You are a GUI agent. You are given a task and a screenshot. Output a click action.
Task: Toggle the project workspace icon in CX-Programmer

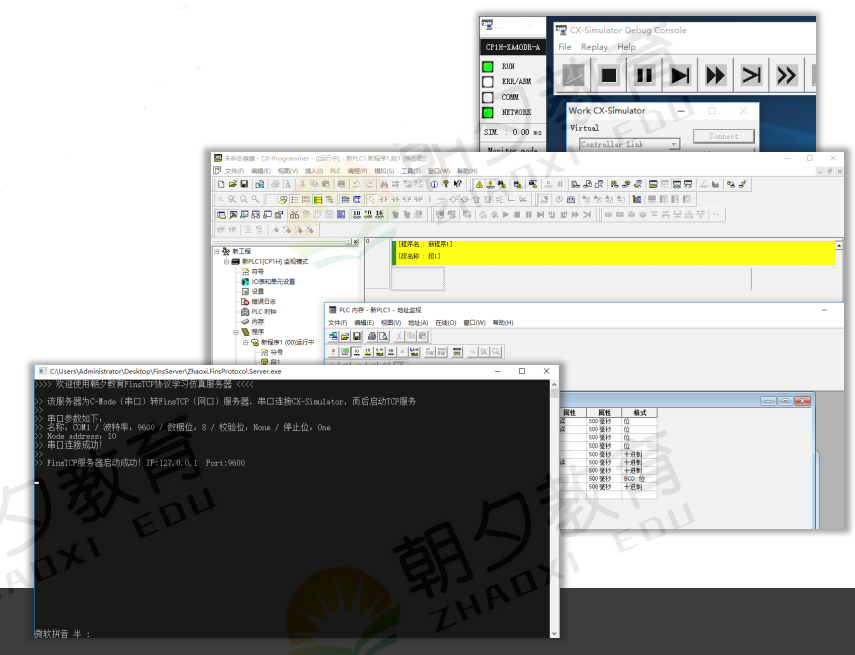(x=221, y=214)
